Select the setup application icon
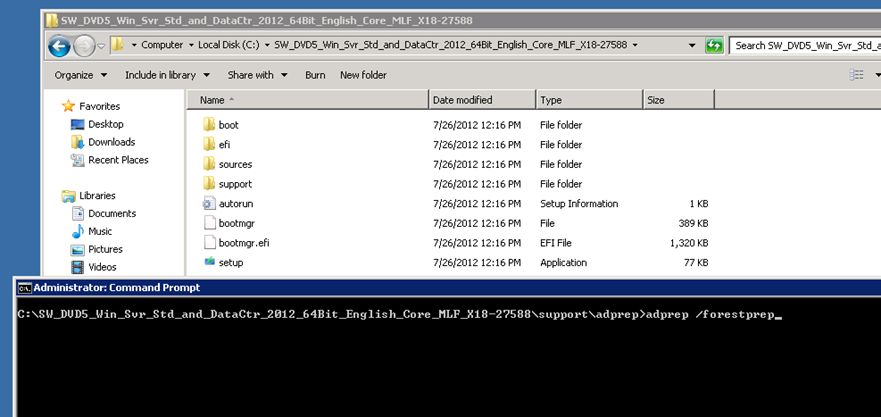The width and height of the screenshot is (881, 417). coord(209,262)
